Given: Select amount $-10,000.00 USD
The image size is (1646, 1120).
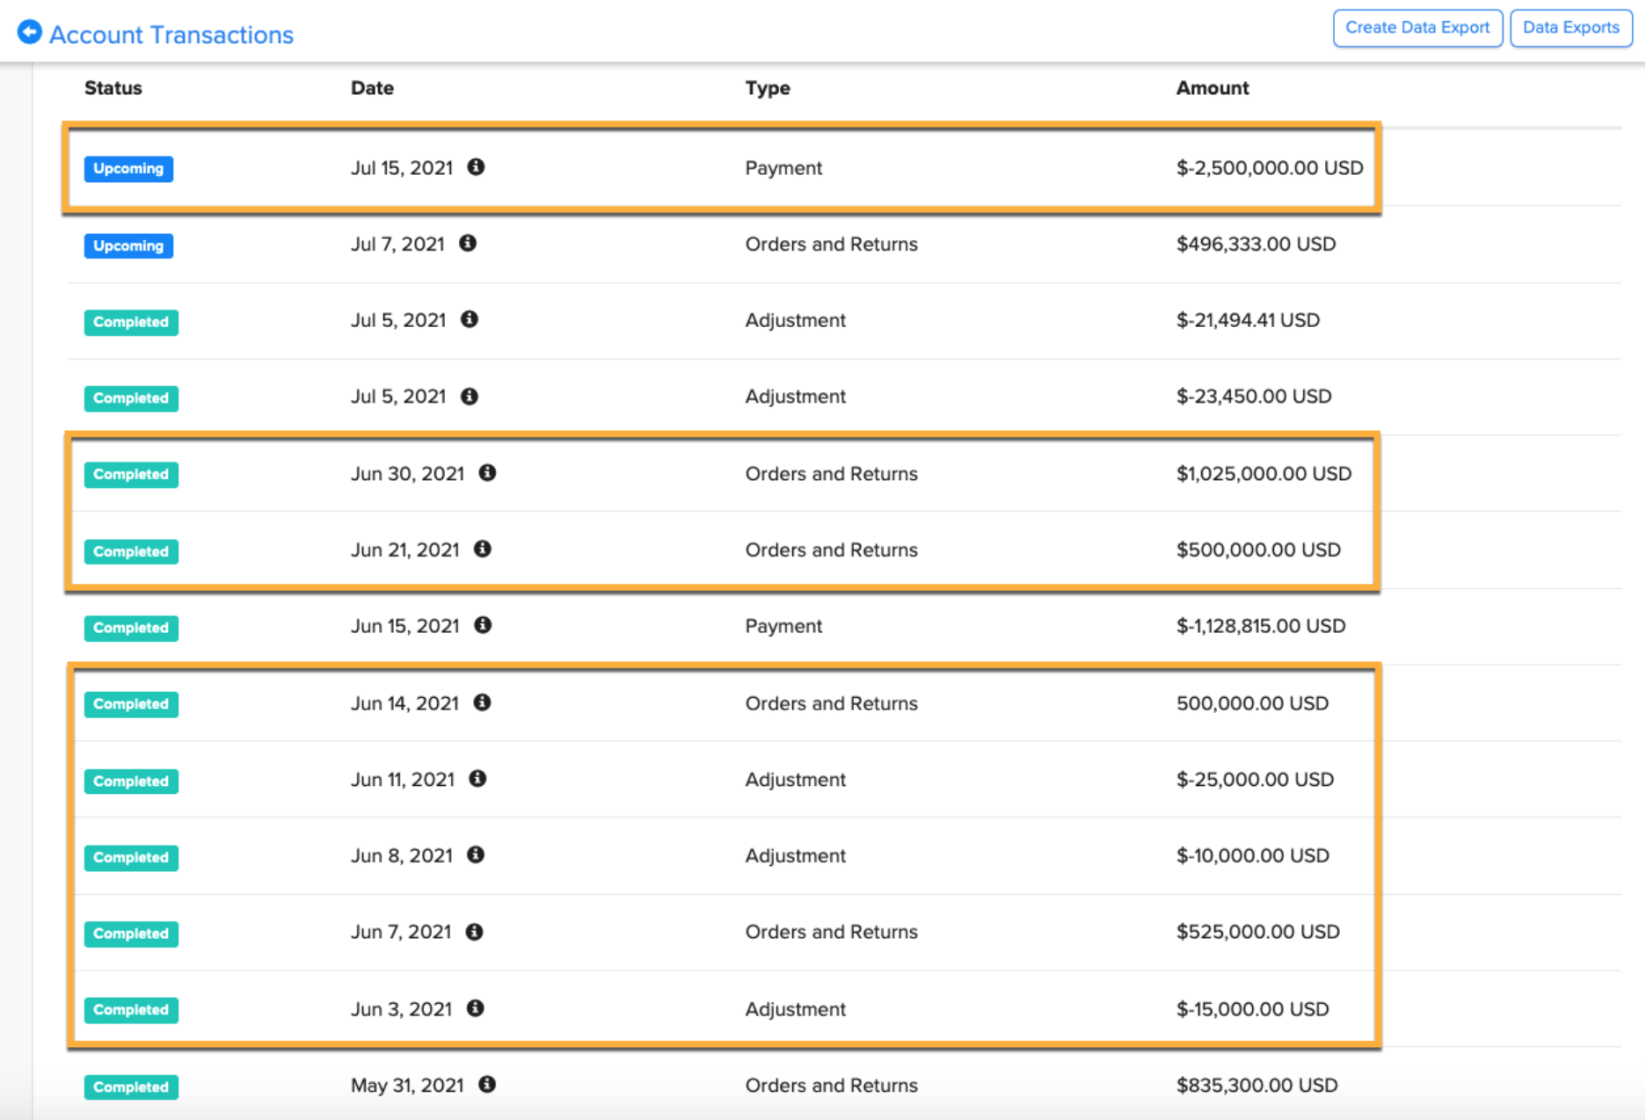Looking at the screenshot, I should coord(1253,856).
